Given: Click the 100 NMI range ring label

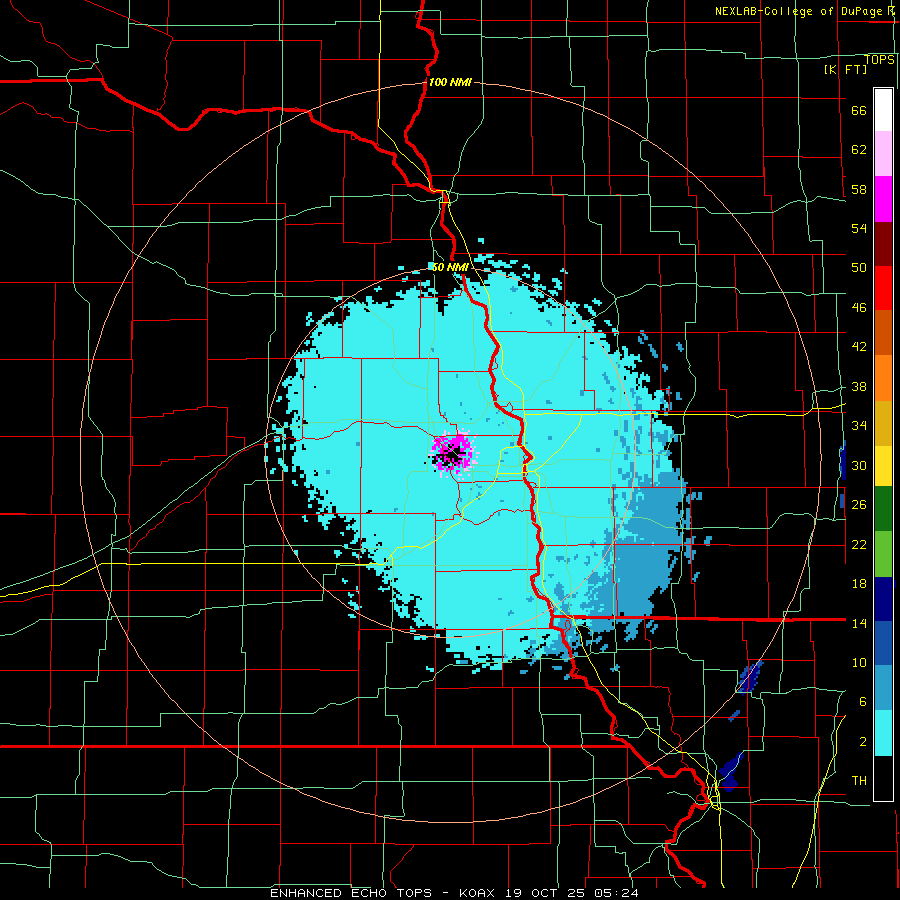Looking at the screenshot, I should pos(450,82).
